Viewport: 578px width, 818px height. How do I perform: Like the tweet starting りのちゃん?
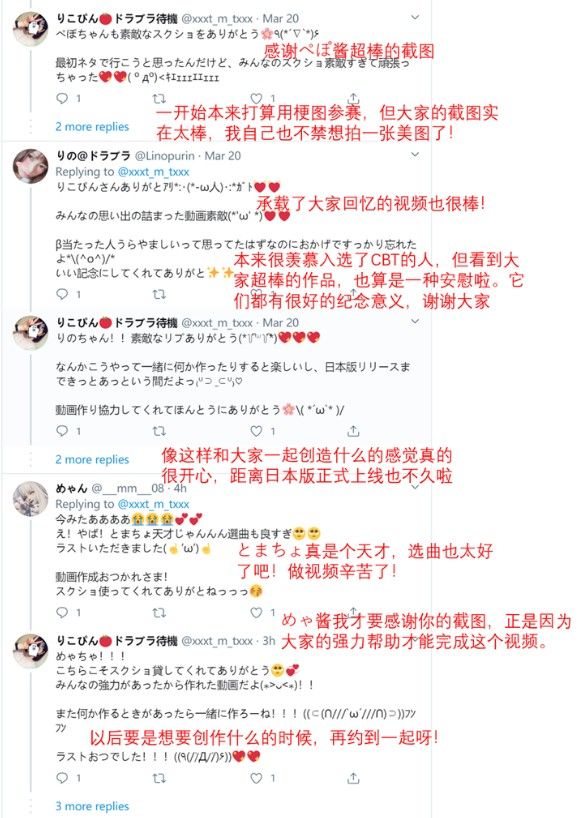pyautogui.click(x=256, y=431)
